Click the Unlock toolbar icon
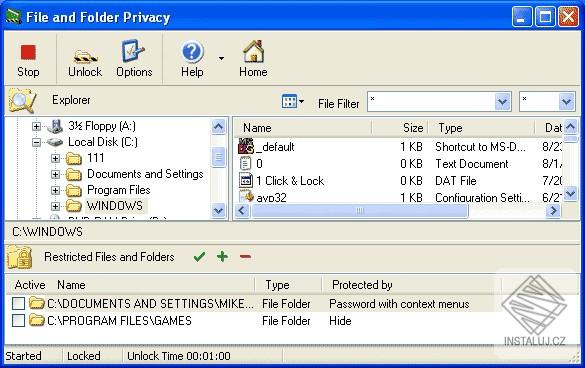This screenshot has height=368, width=585. (85, 56)
